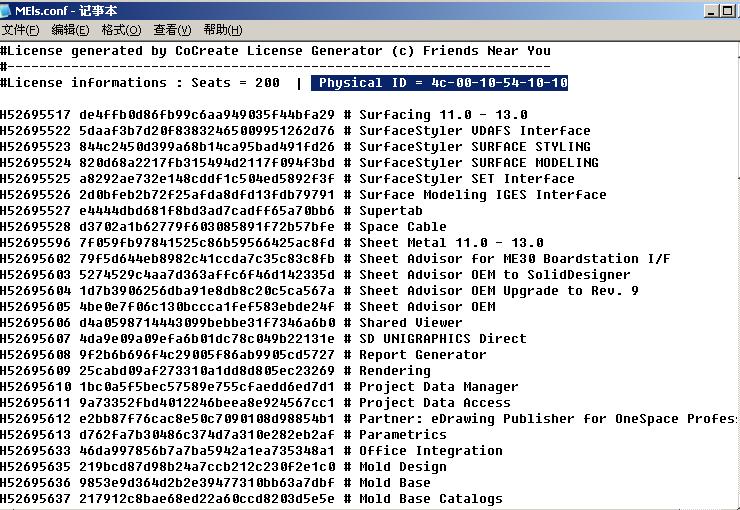Screen dimensions: 740x510
Task: Click the 'Surfacing 11.0 - 13.0' comment
Action: coord(443,115)
